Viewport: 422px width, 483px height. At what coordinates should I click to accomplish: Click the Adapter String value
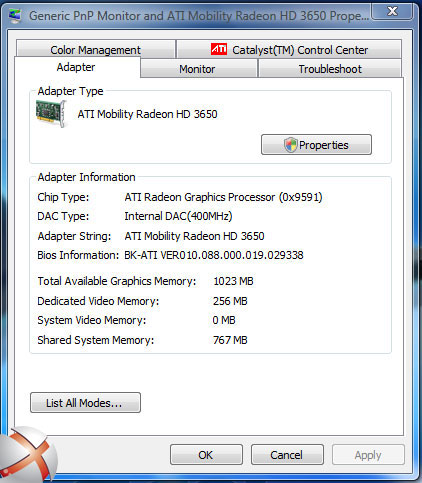(194, 236)
